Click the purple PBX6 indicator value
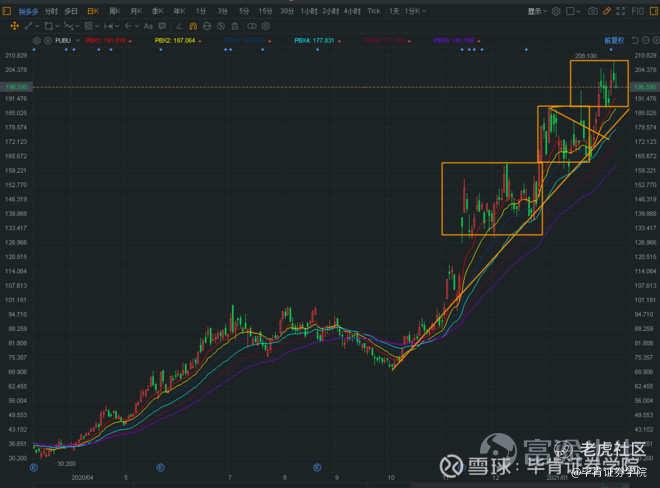 pos(454,41)
